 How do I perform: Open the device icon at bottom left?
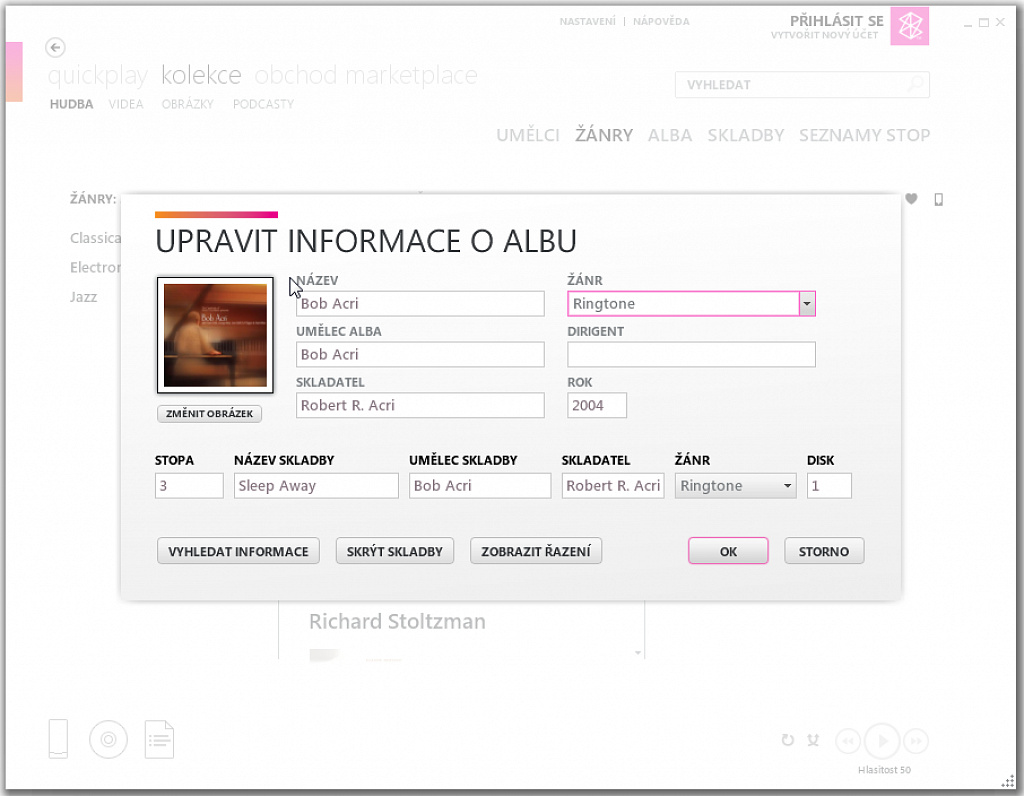click(x=58, y=739)
